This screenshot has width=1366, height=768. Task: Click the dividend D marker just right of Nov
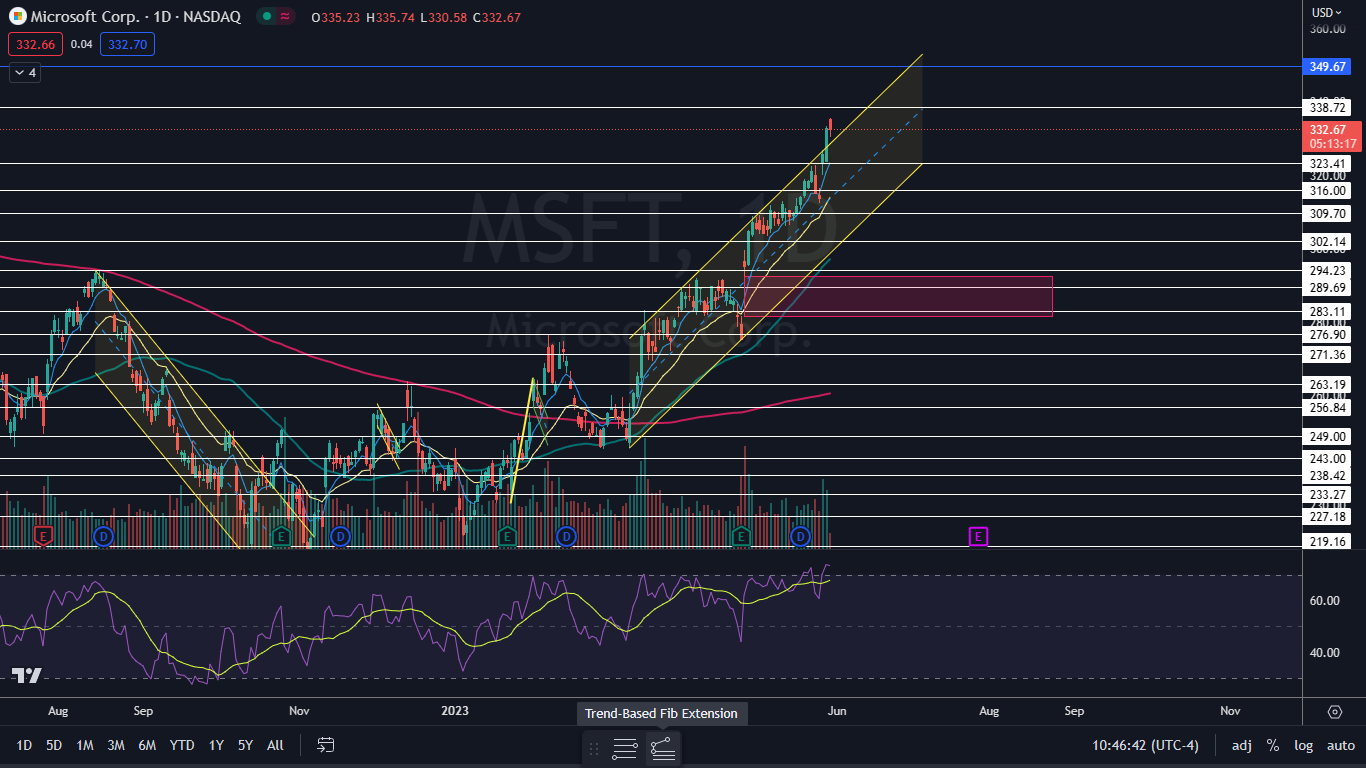[x=340, y=537]
